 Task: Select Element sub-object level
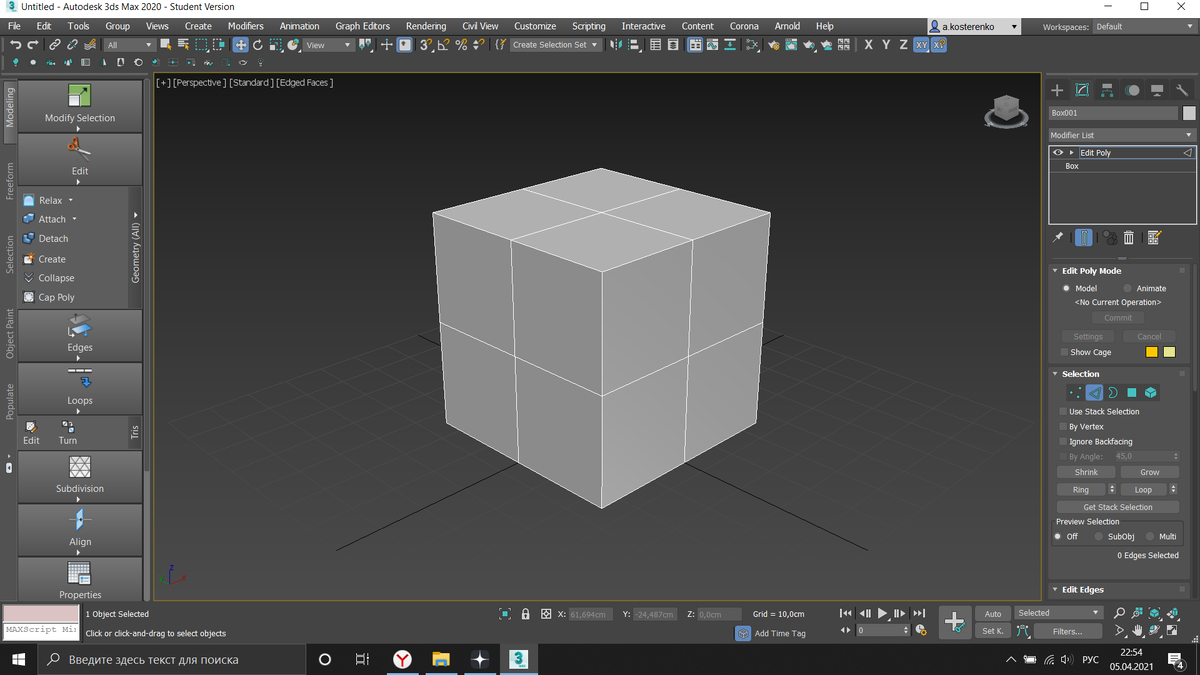pyautogui.click(x=1151, y=393)
